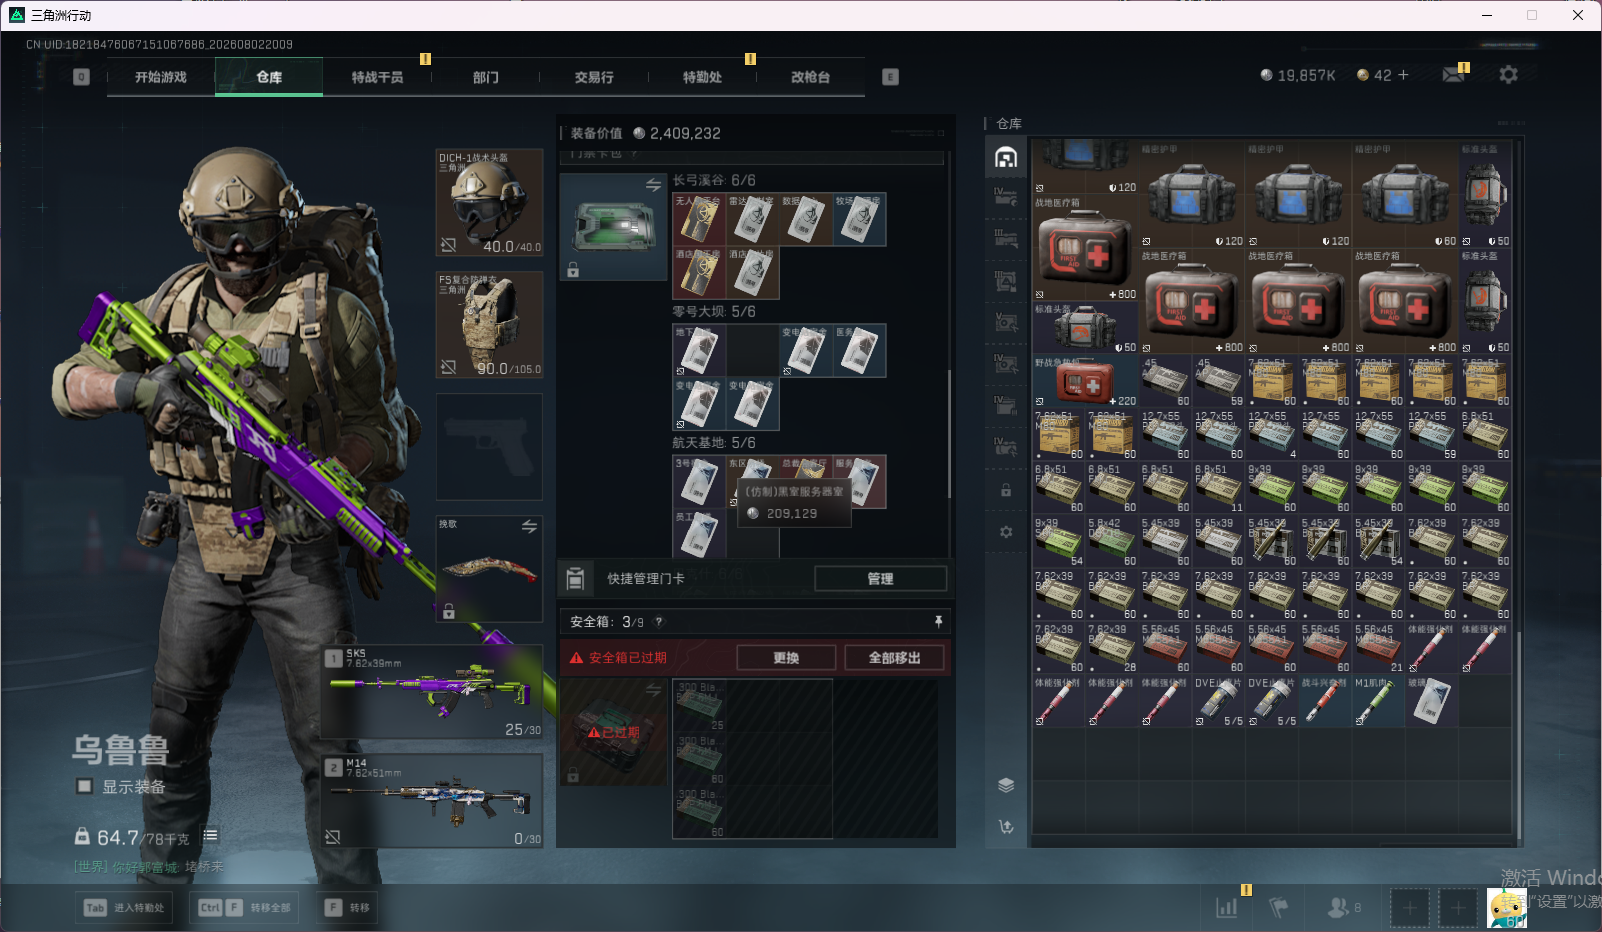
Task: Open the weight details list icon
Action: coord(211,835)
